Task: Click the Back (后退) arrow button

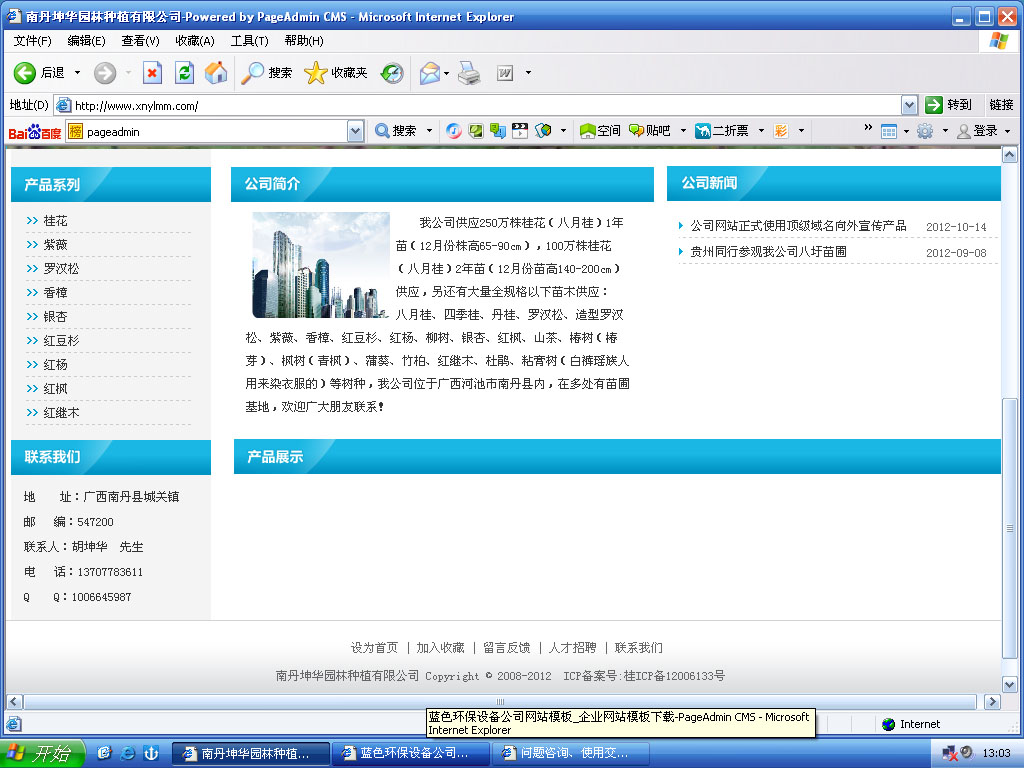Action: 26,73
